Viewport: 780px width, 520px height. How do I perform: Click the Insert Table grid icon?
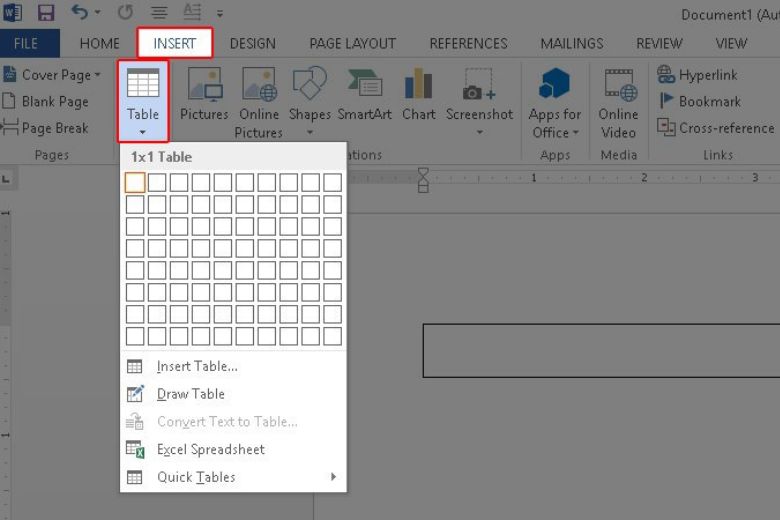click(134, 367)
